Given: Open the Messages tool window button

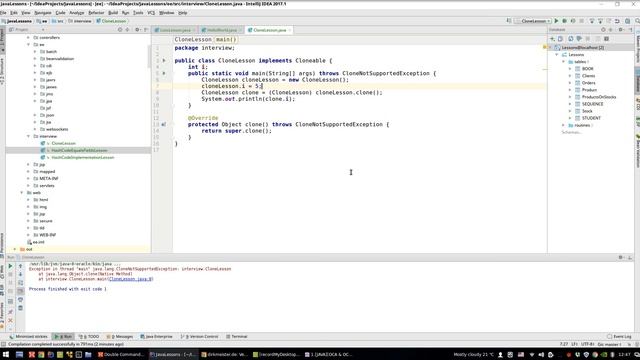Looking at the screenshot, I should click(120, 337).
